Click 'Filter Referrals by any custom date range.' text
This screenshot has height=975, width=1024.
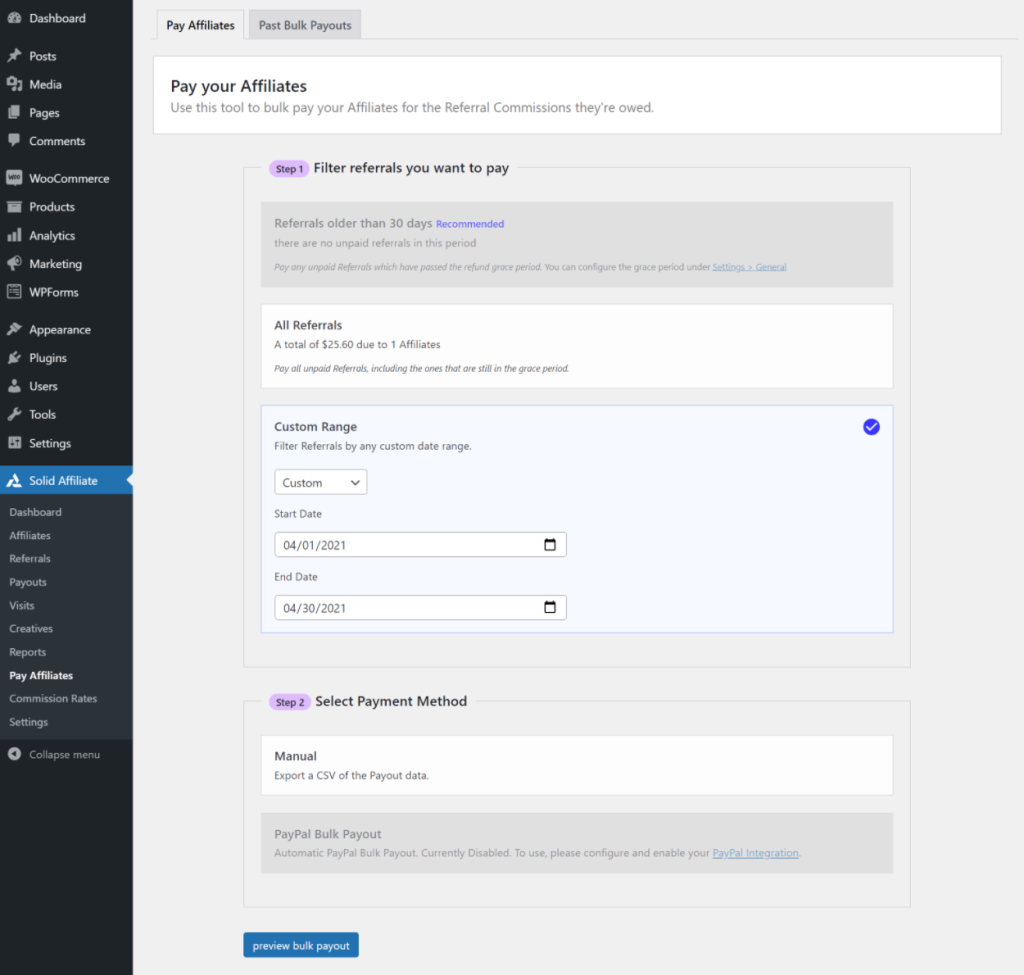click(x=373, y=446)
